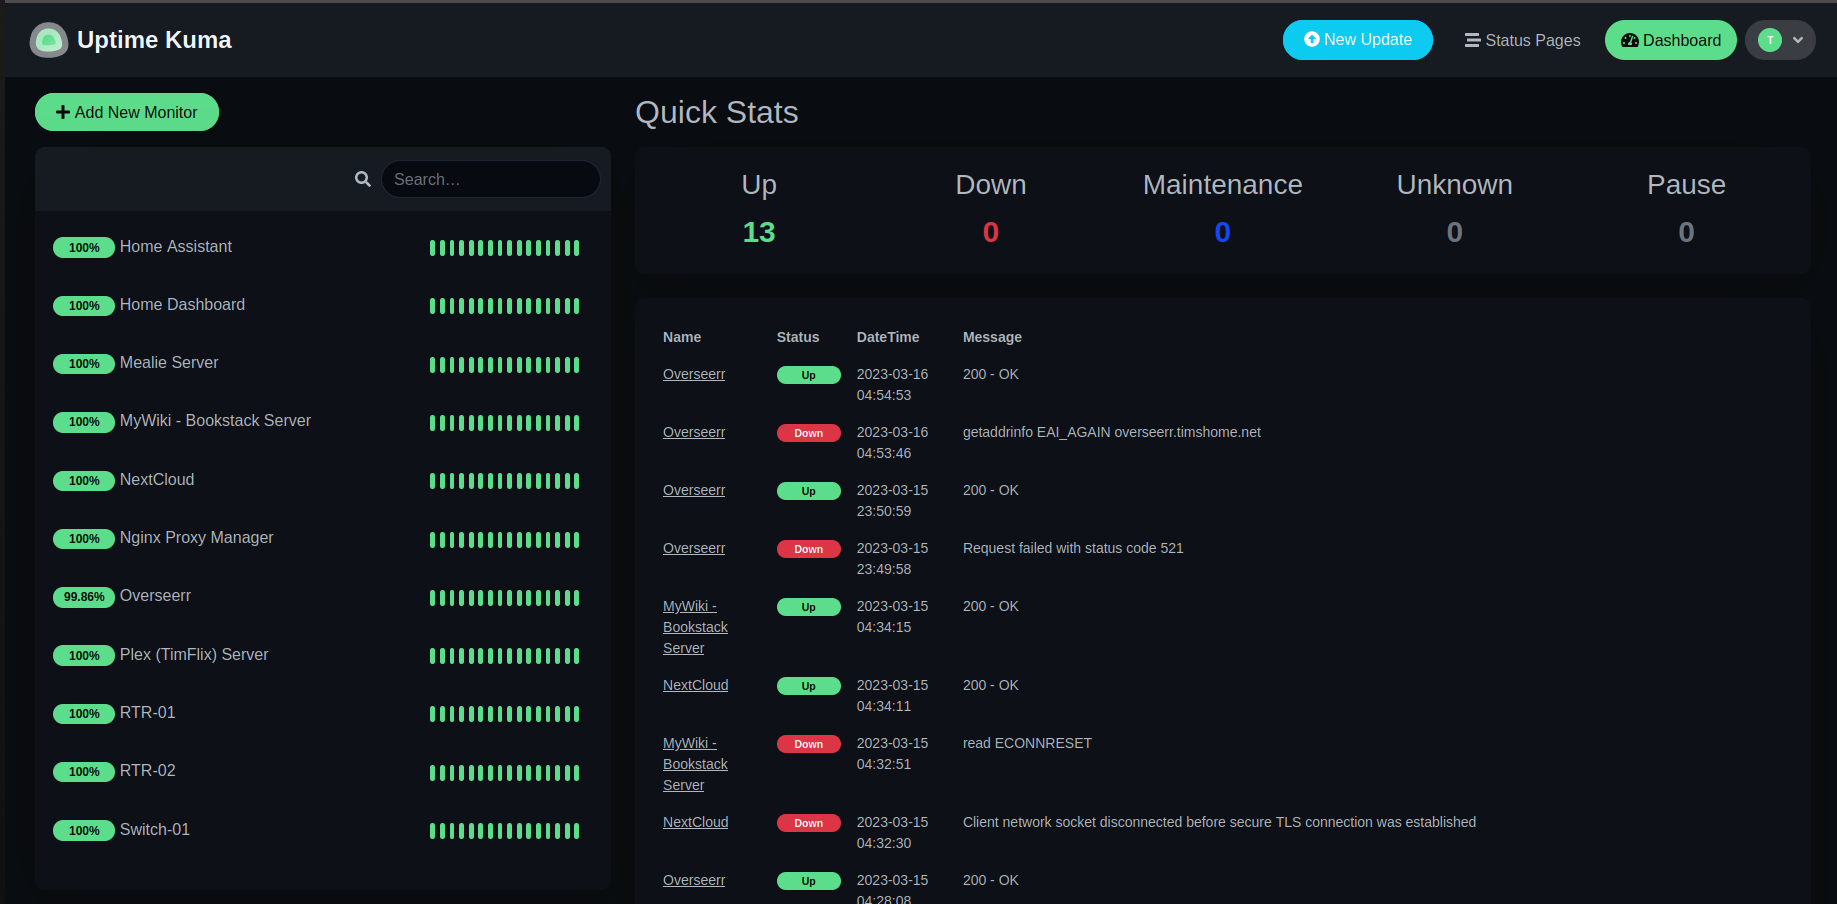This screenshot has height=904, width=1837.
Task: Open Overseerr link with EAI_AGAIN error
Action: 694,432
